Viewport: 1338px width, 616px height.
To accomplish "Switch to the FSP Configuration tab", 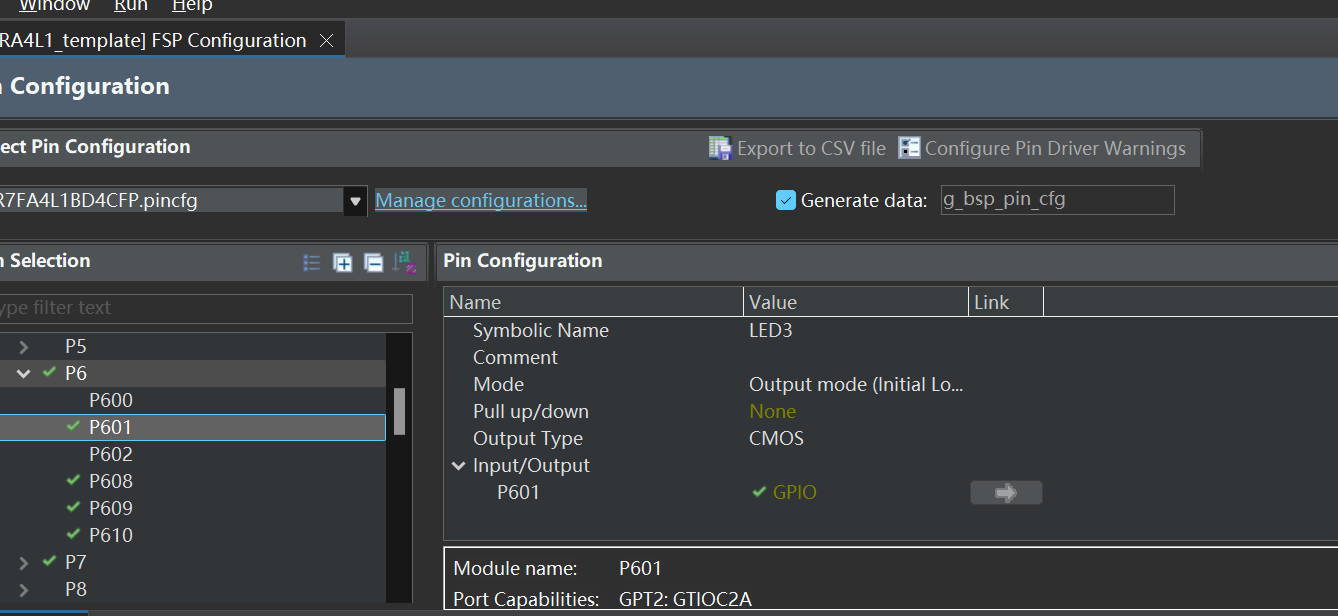I will pyautogui.click(x=153, y=40).
